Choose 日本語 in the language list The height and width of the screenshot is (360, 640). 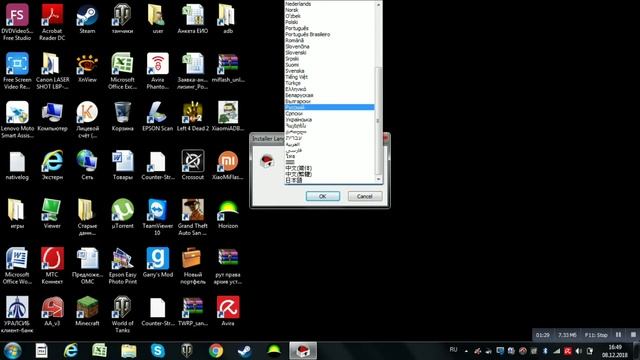point(329,180)
